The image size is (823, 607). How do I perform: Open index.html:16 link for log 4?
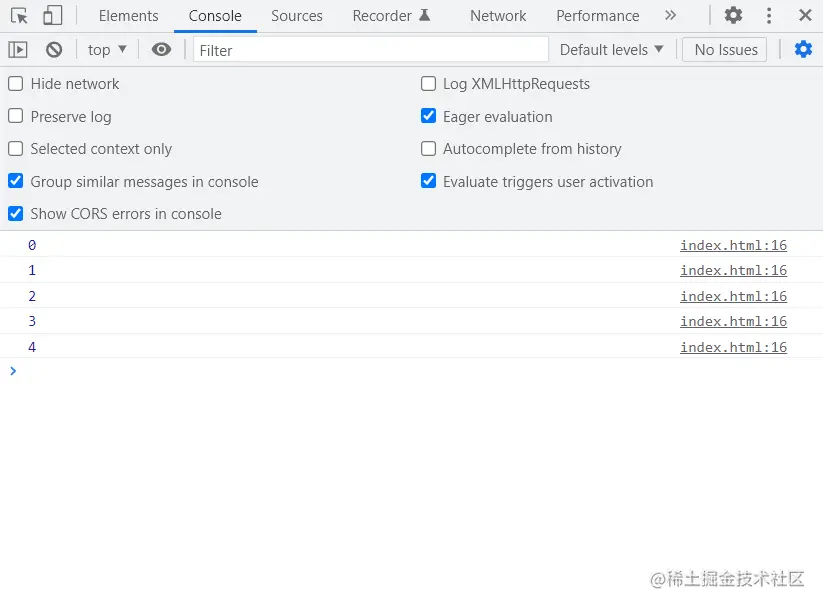[x=733, y=347]
